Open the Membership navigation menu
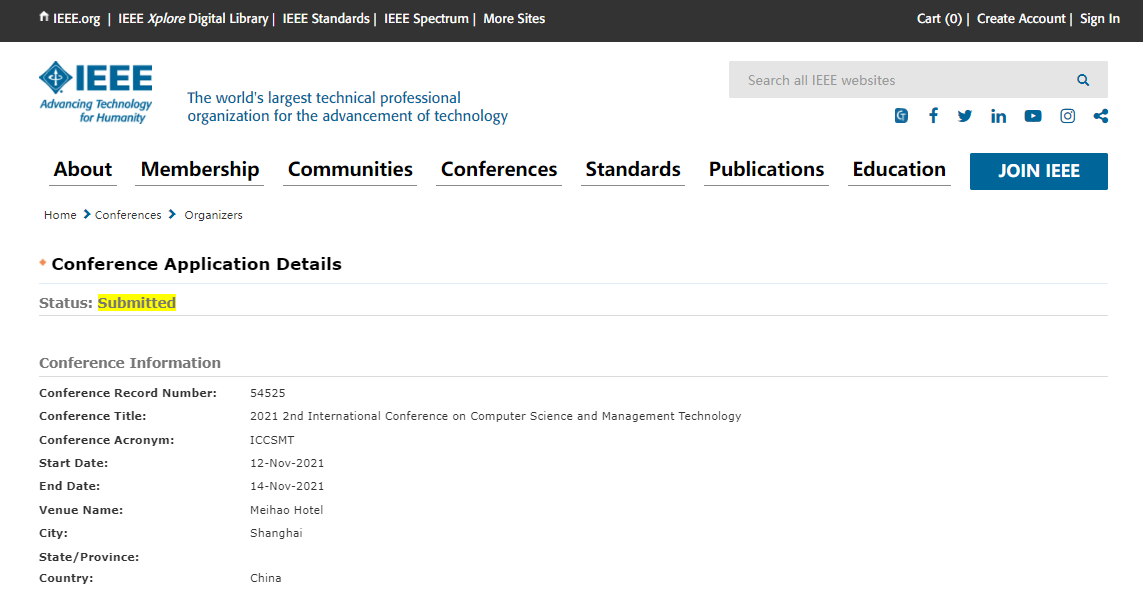The height and width of the screenshot is (612, 1143). (200, 169)
